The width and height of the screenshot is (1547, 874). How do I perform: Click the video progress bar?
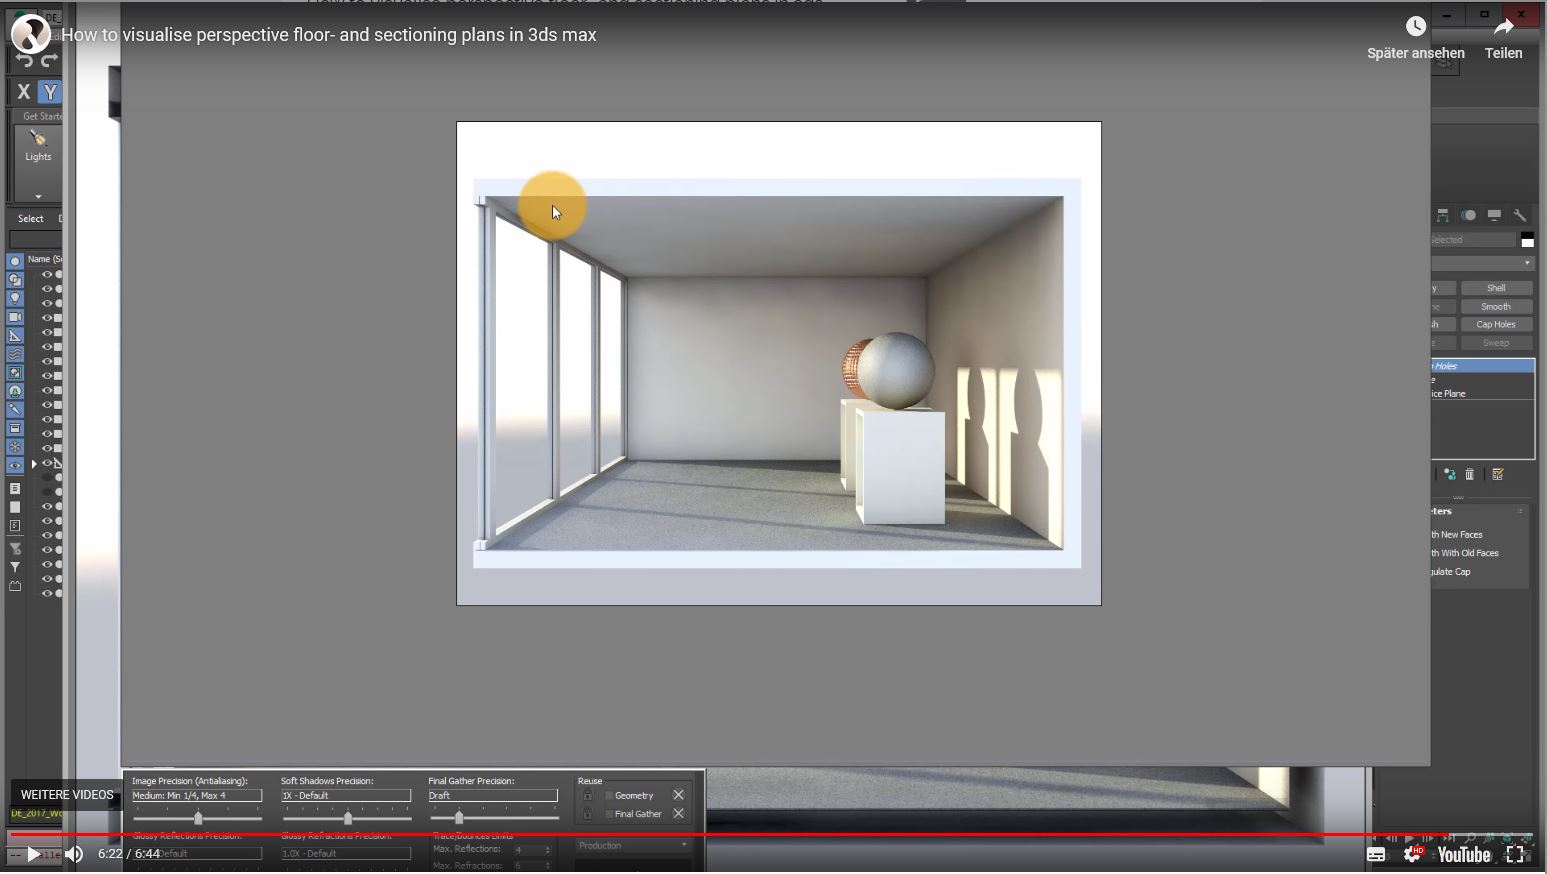tap(773, 834)
